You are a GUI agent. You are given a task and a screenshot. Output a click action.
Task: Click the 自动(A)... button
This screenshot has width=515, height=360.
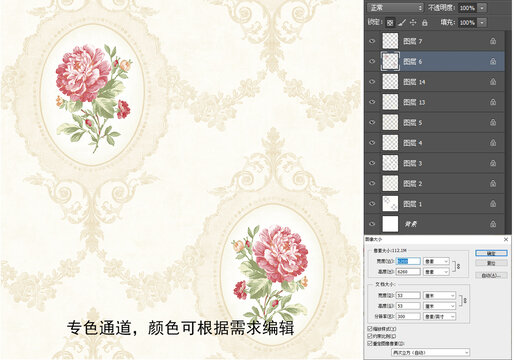pyautogui.click(x=491, y=276)
